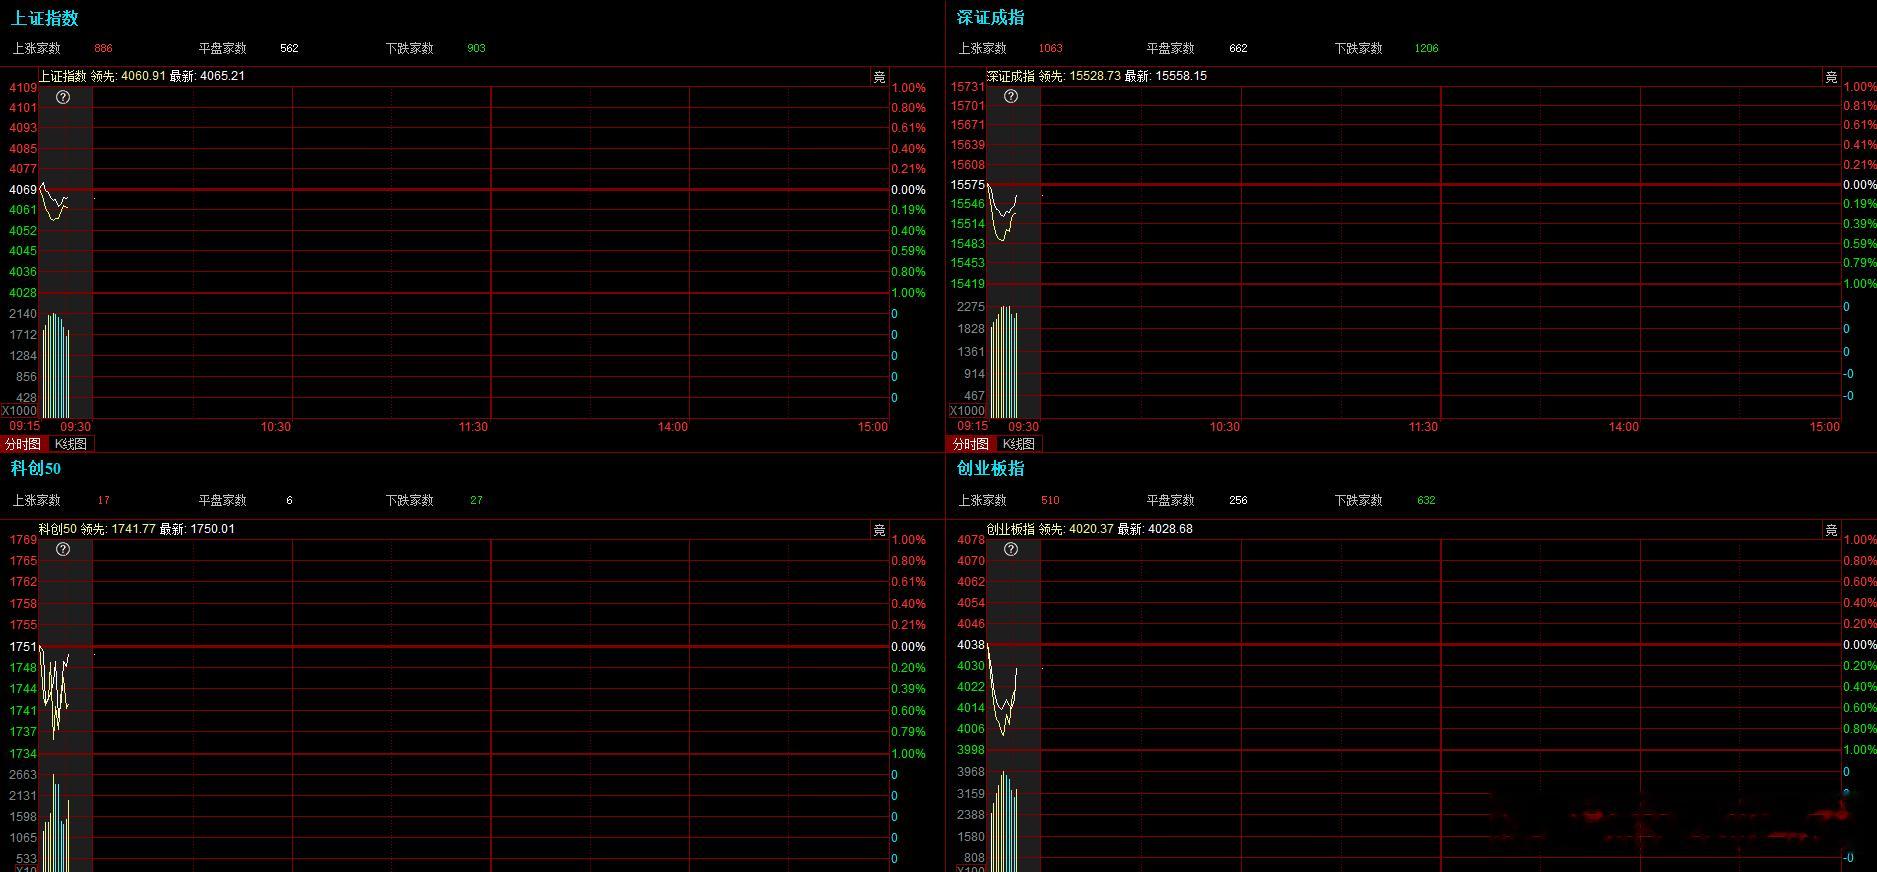The image size is (1877, 872).
Task: Switch to K线图 tab under 深证成指 chart
Action: click(1019, 444)
